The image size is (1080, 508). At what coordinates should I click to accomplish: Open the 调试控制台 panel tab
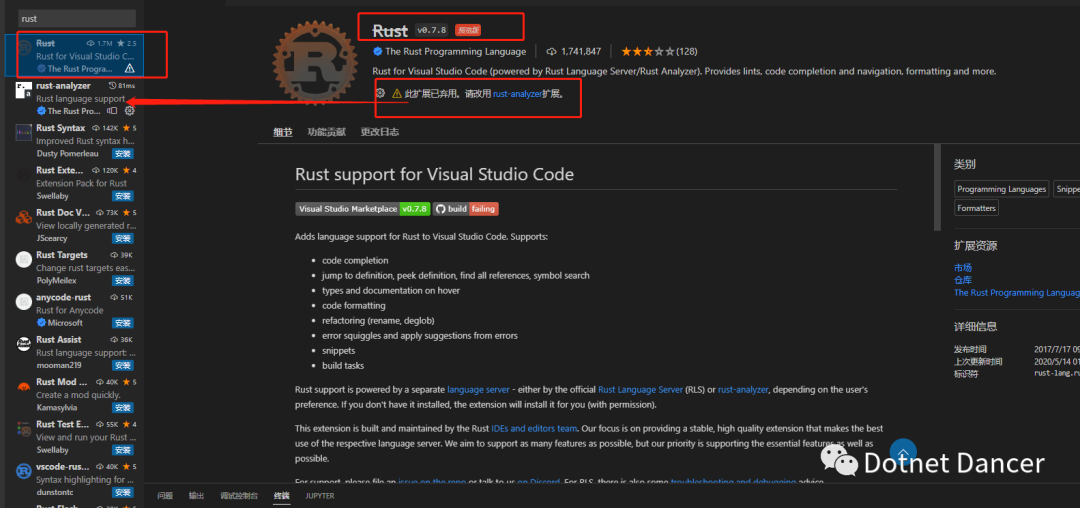click(x=239, y=496)
